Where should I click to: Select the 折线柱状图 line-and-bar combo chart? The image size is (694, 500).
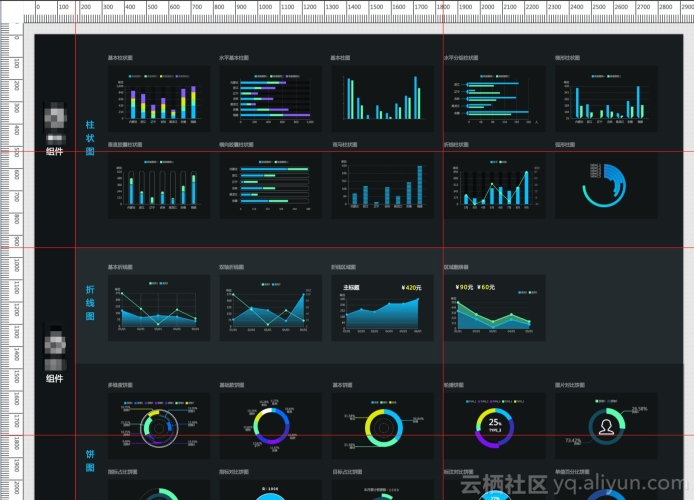pyautogui.click(x=494, y=185)
